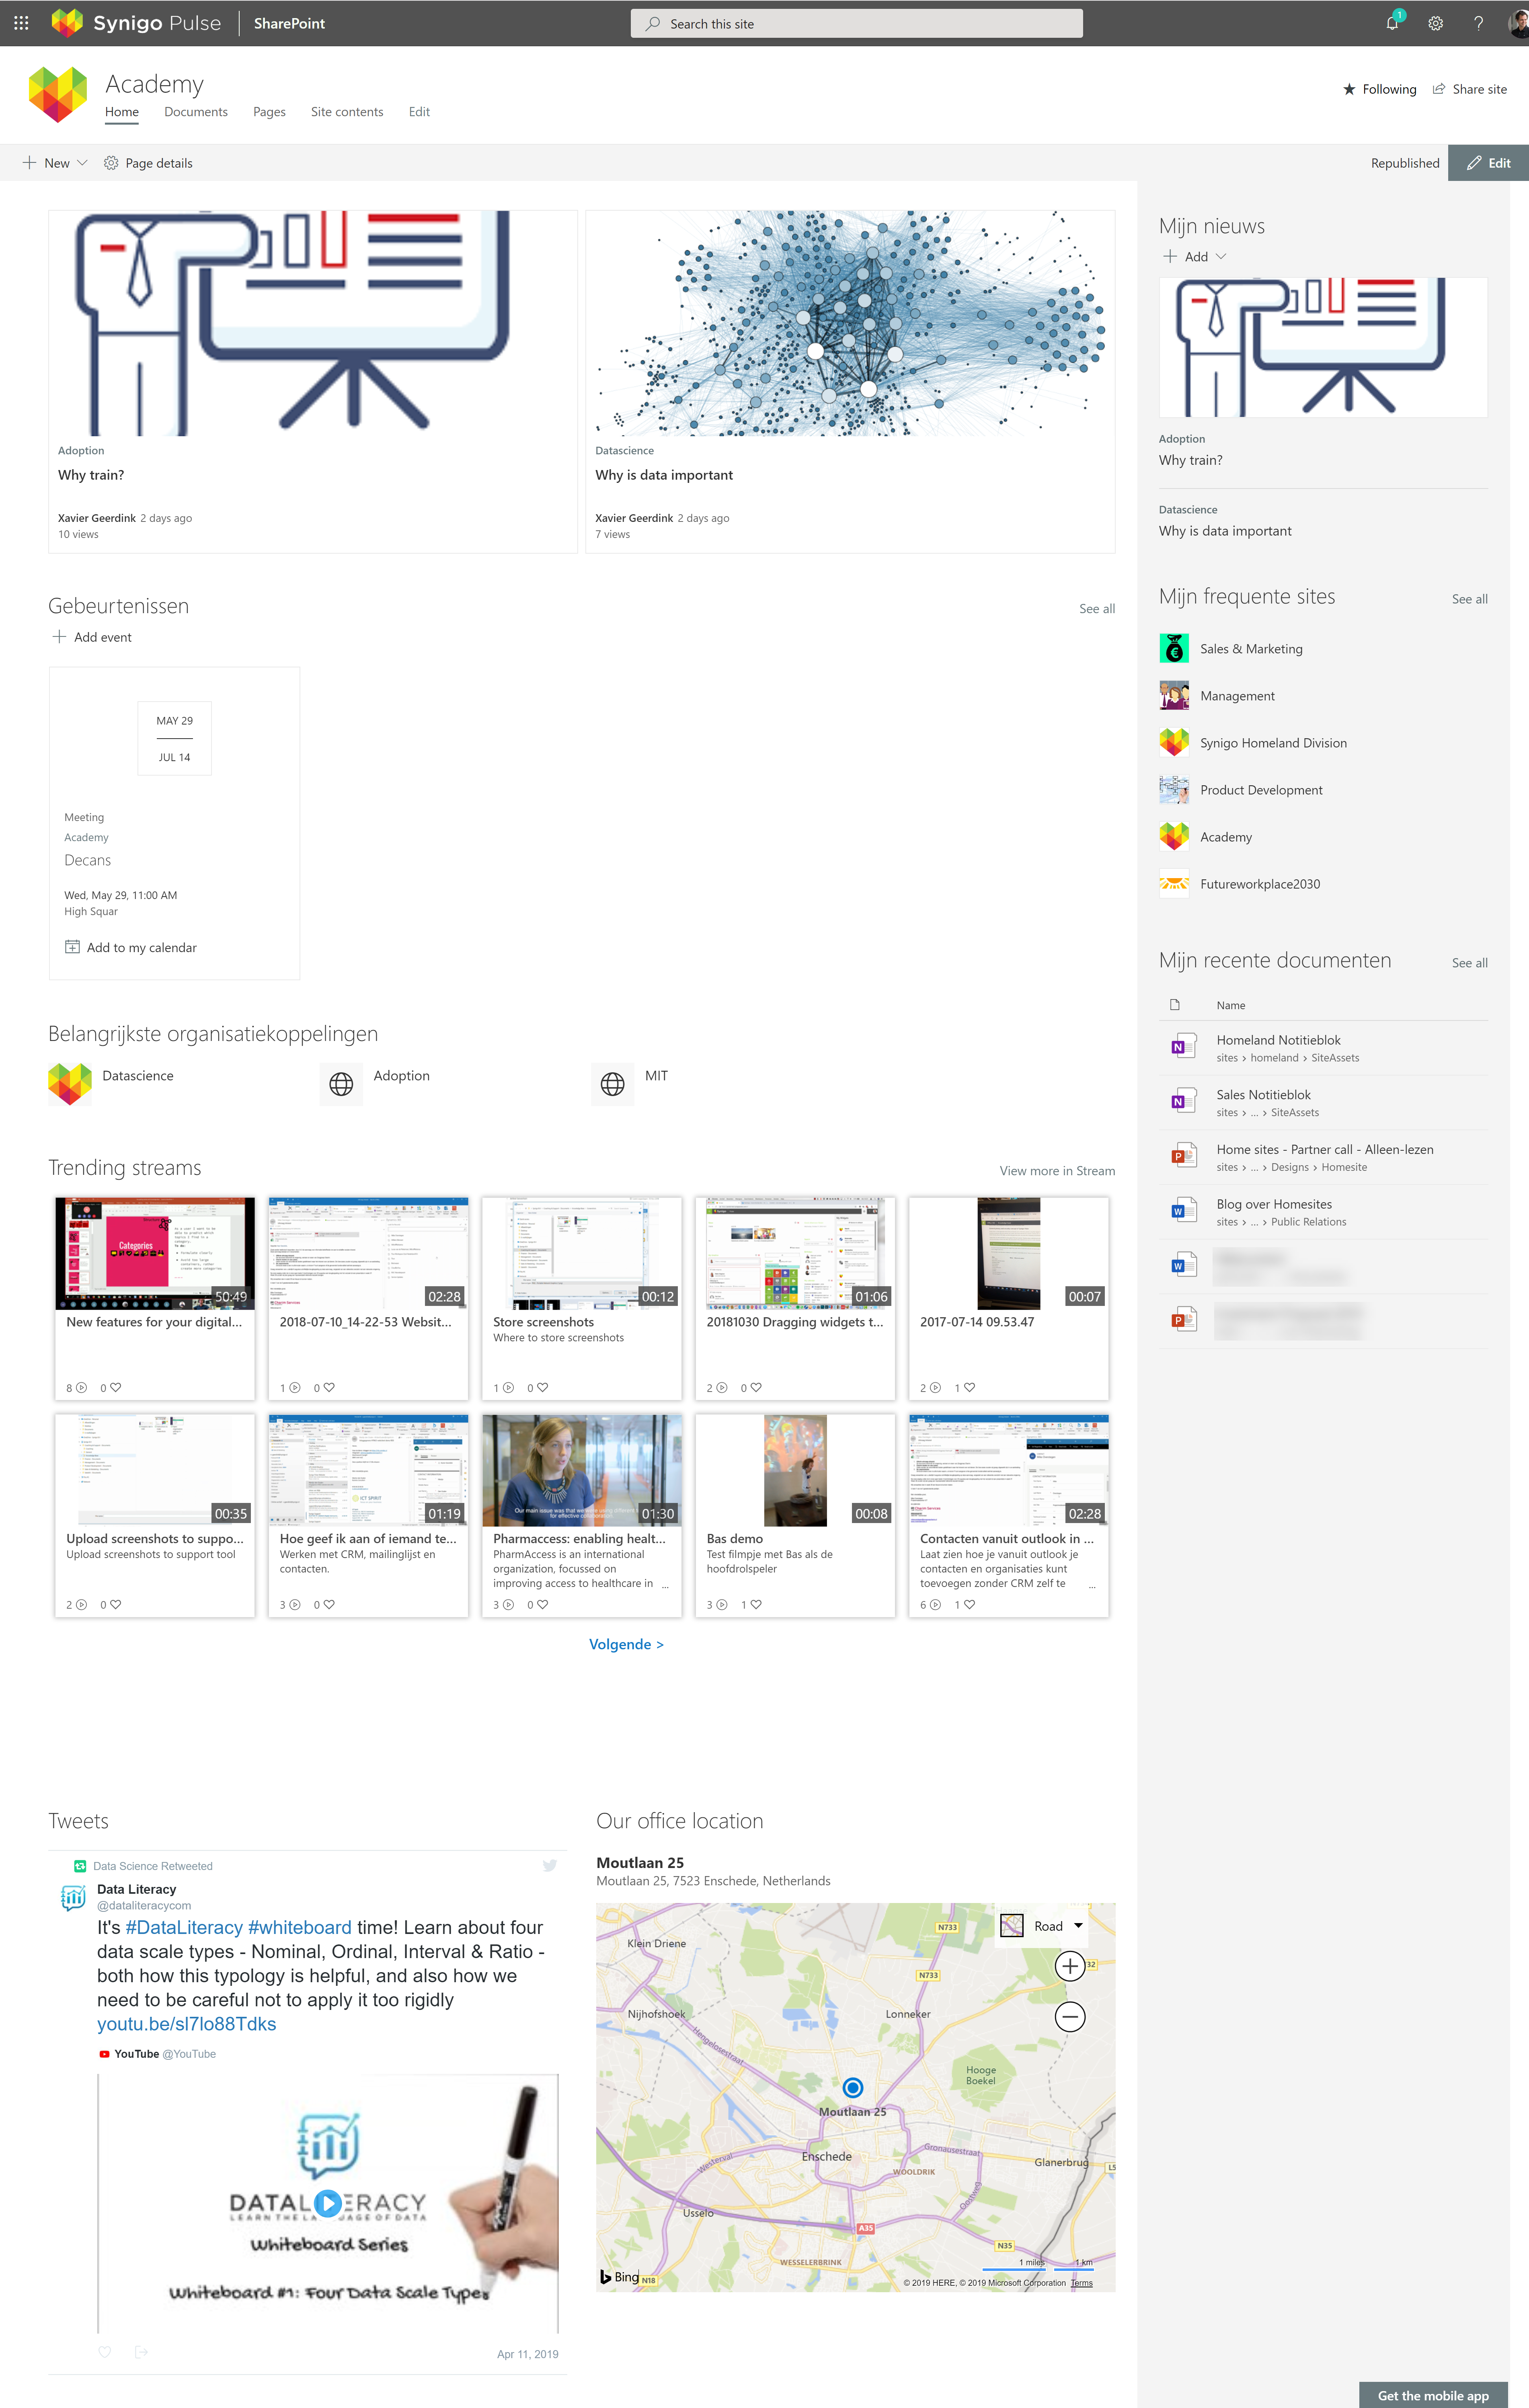Click the Add to my calendar icon
Viewport: 1529px width, 2408px height.
(x=72, y=947)
